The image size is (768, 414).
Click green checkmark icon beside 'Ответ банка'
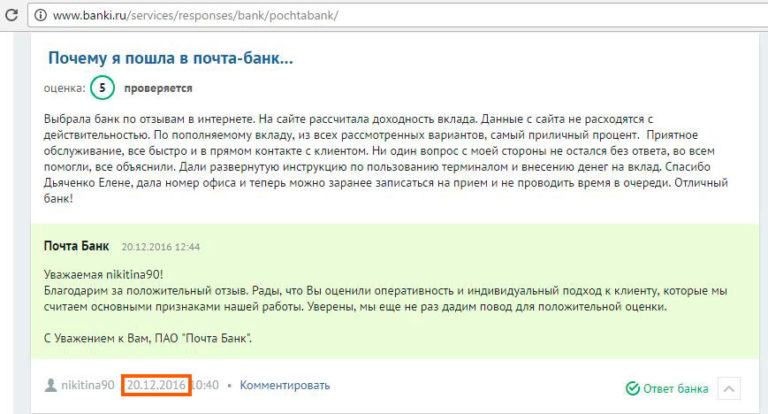632,389
